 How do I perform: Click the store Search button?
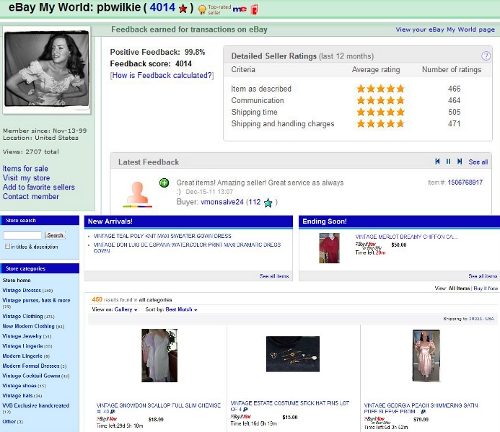tap(55, 235)
